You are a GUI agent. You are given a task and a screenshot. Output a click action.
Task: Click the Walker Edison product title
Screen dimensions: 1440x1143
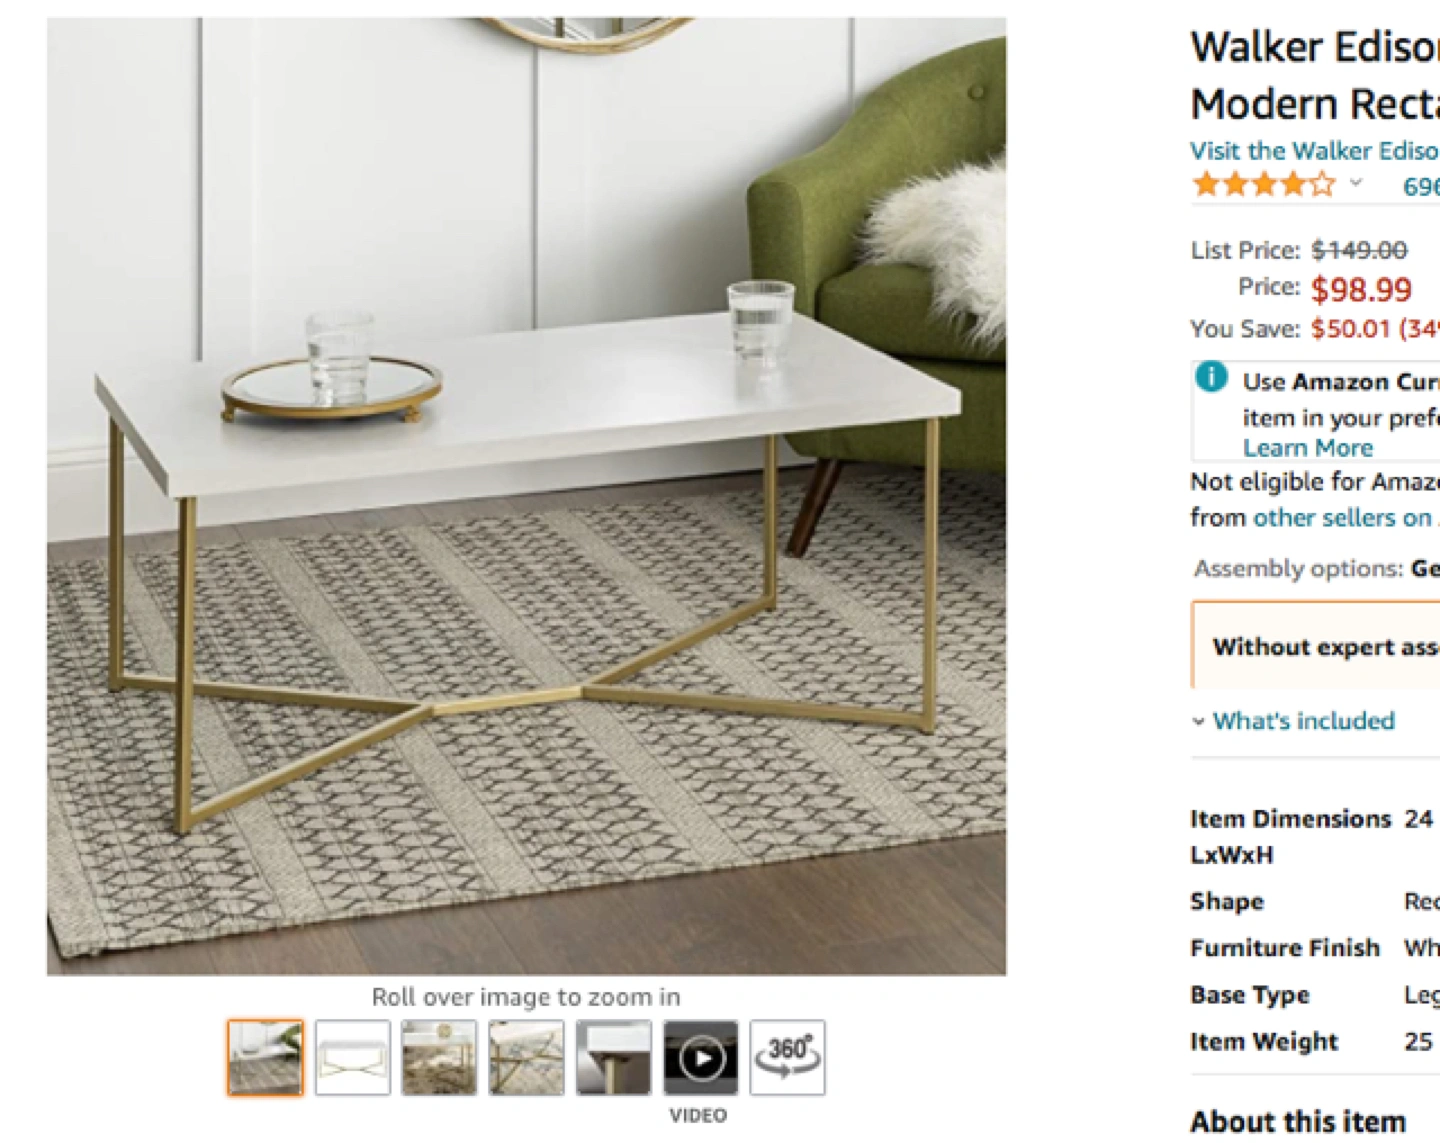(x=1315, y=75)
